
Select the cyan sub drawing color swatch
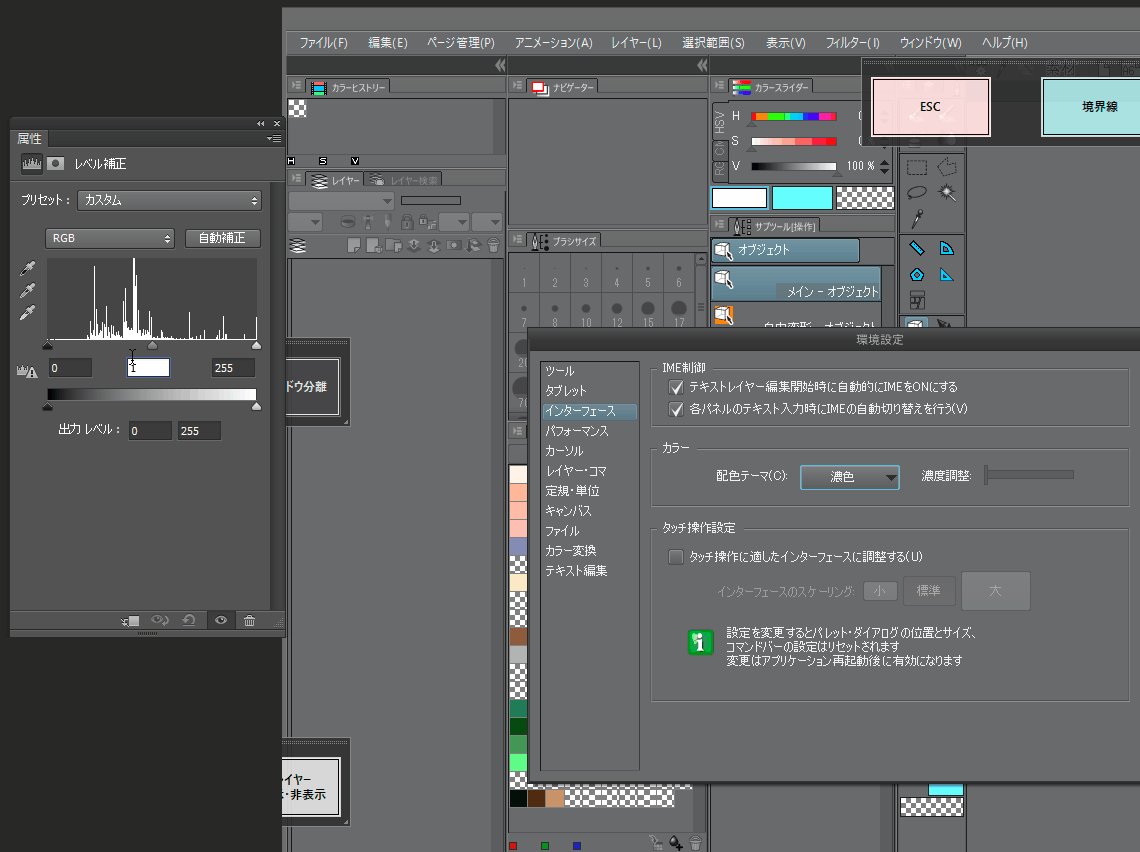pos(802,198)
